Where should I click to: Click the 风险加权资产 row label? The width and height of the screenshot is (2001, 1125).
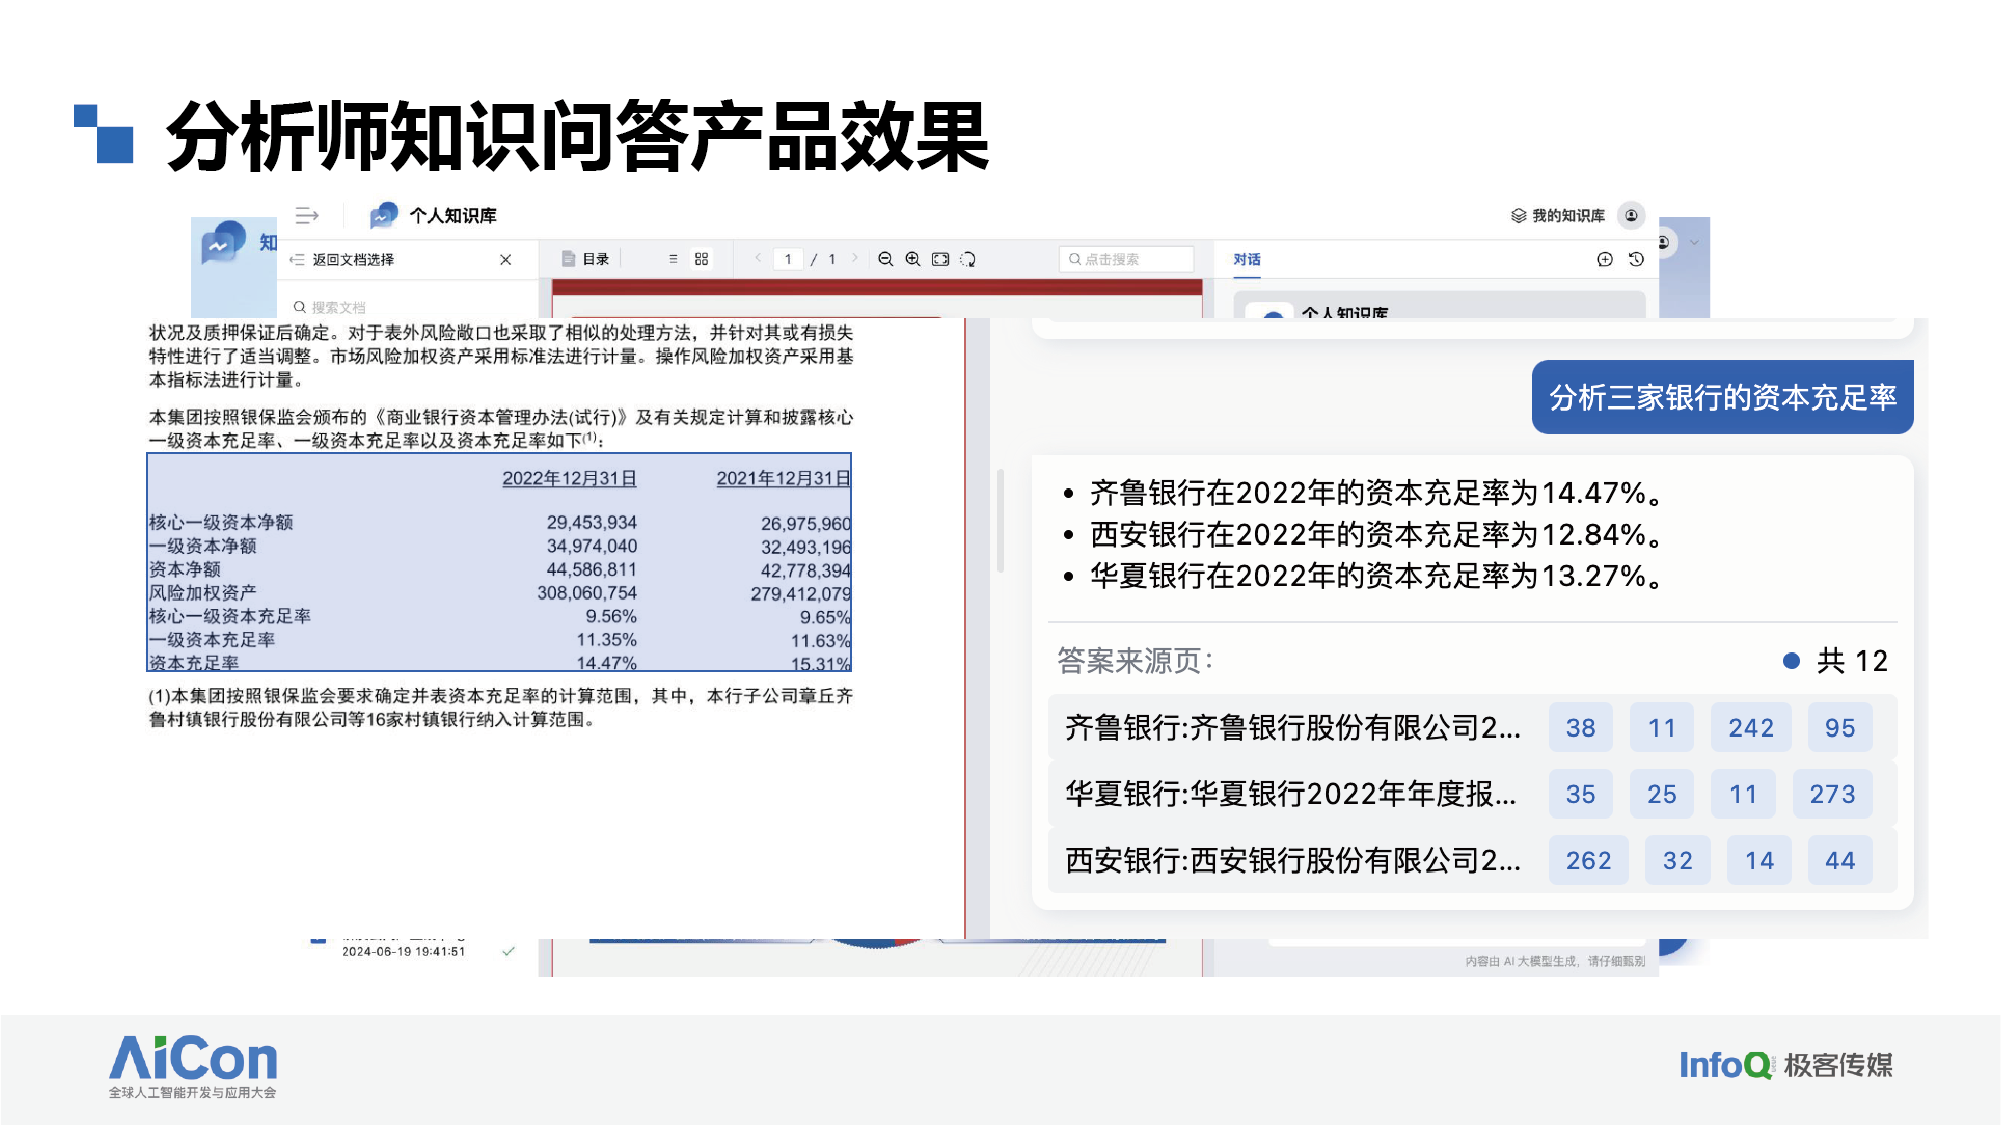coord(202,593)
